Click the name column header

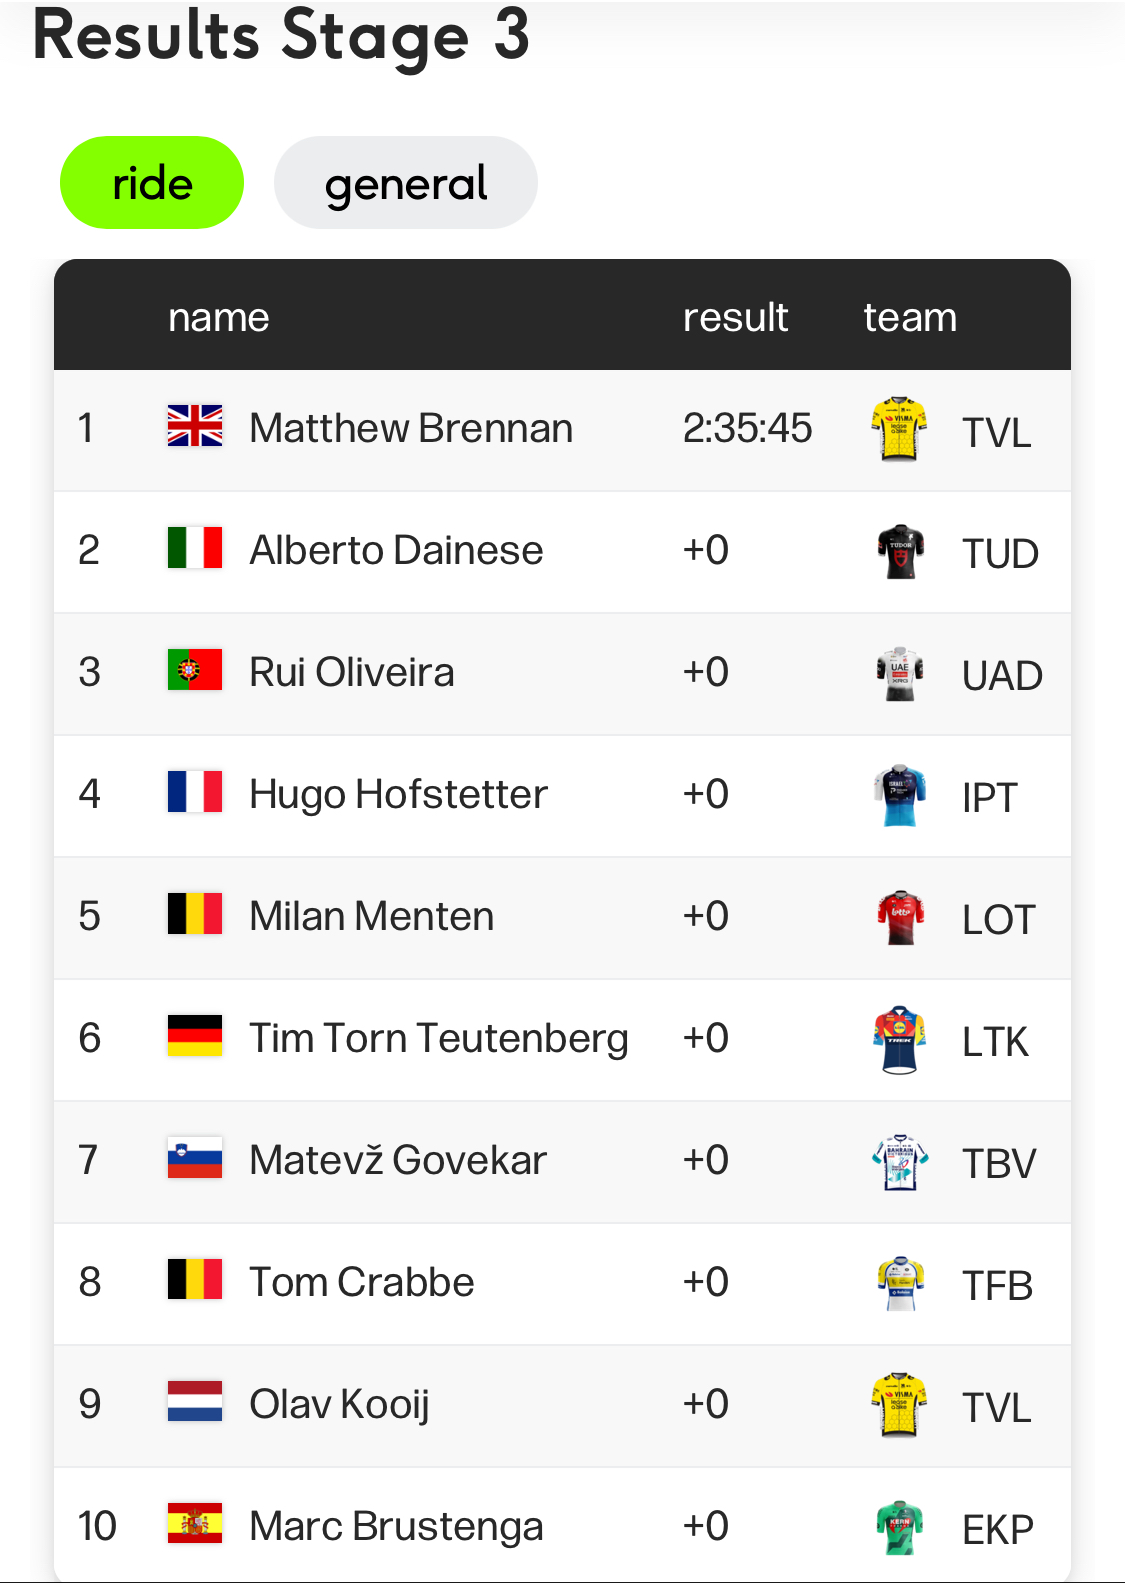pos(219,317)
